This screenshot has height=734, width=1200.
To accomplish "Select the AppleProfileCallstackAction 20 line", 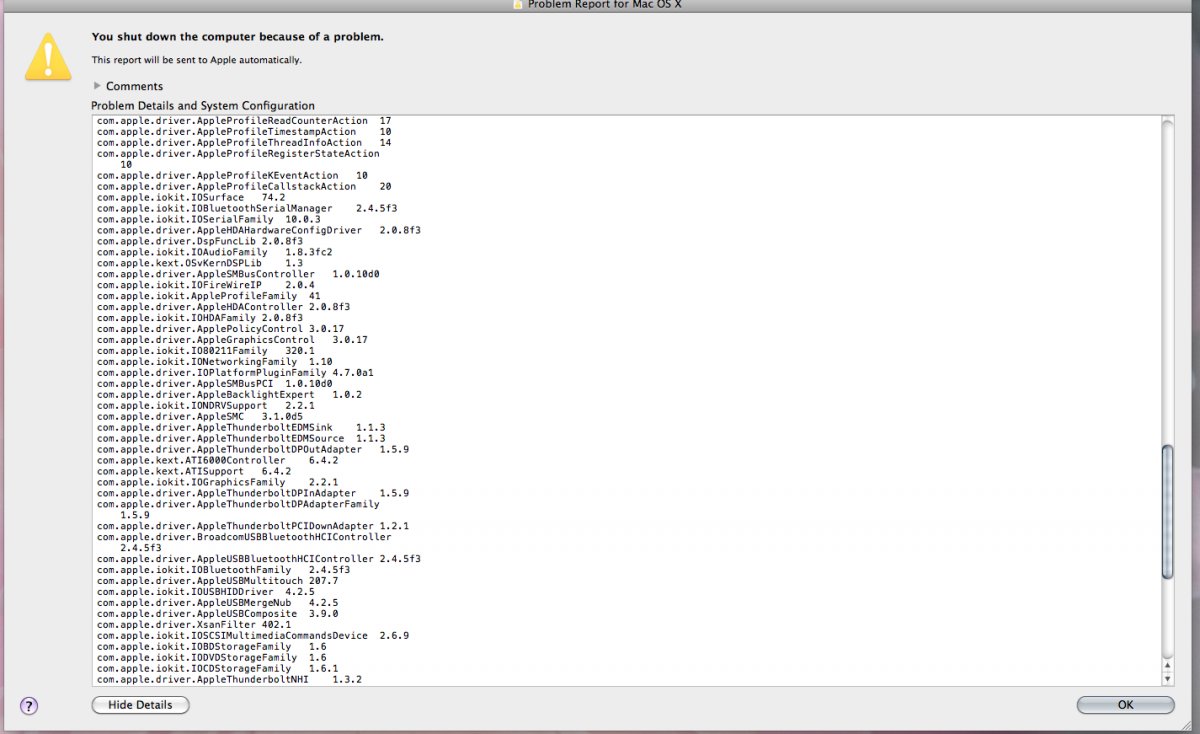I will [x=244, y=186].
